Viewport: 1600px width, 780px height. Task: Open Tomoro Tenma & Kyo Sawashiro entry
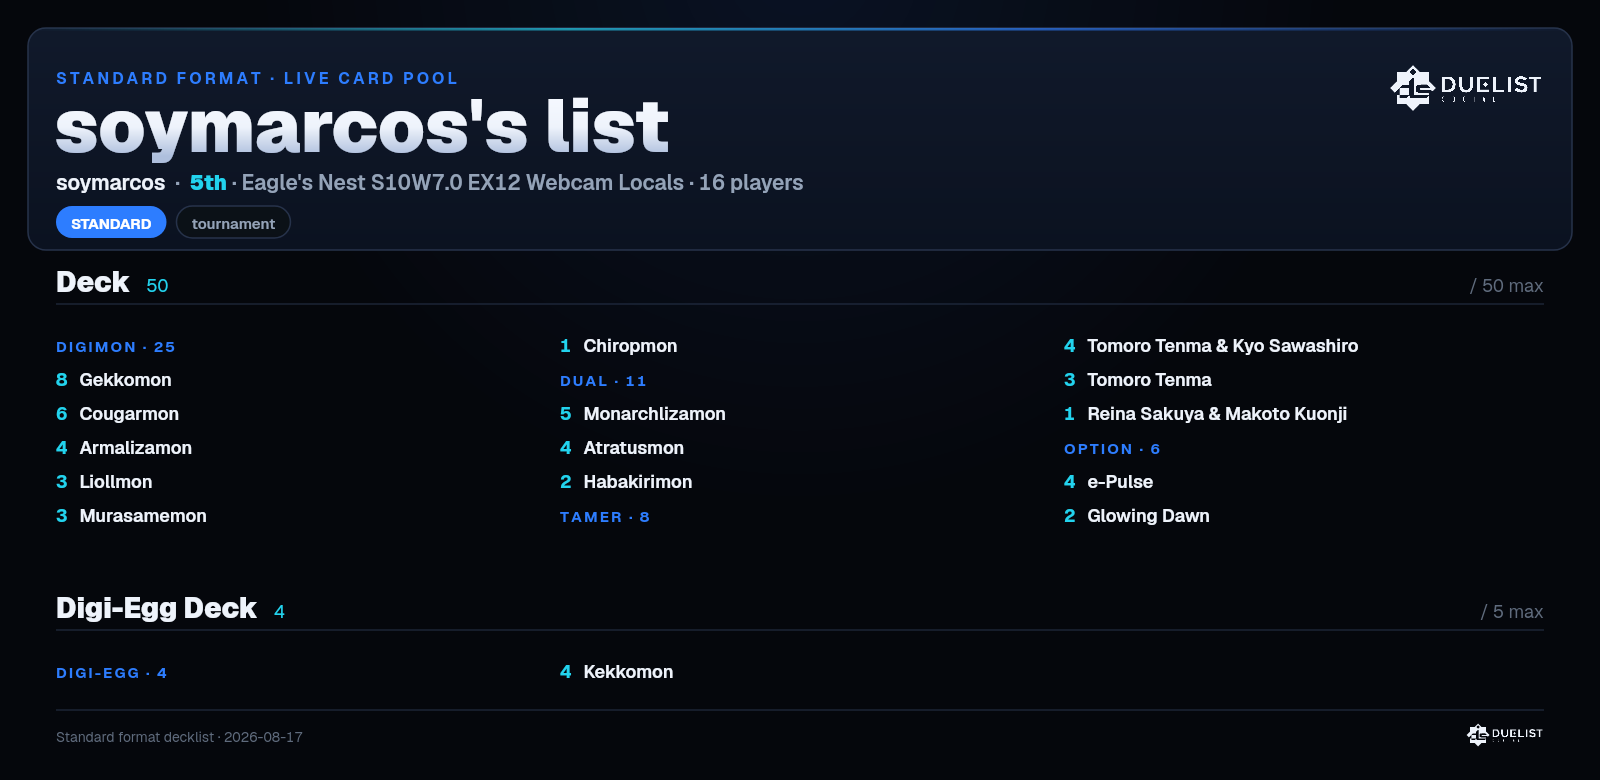click(x=1211, y=346)
